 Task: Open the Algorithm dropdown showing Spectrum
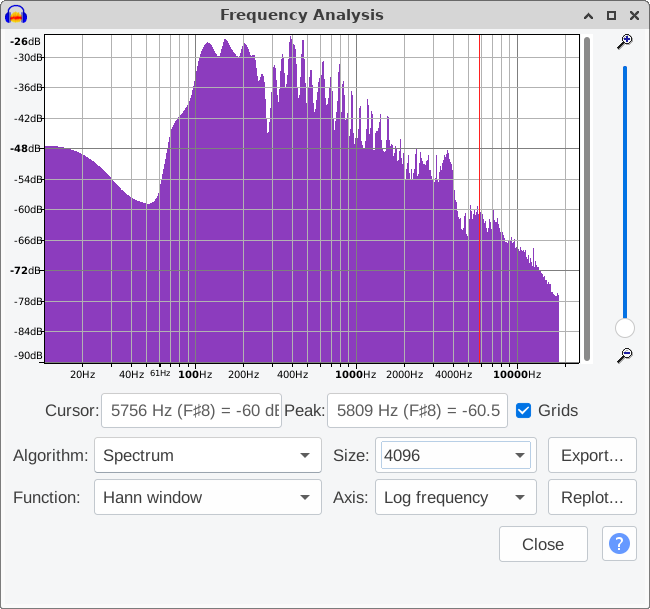[x=208, y=455]
